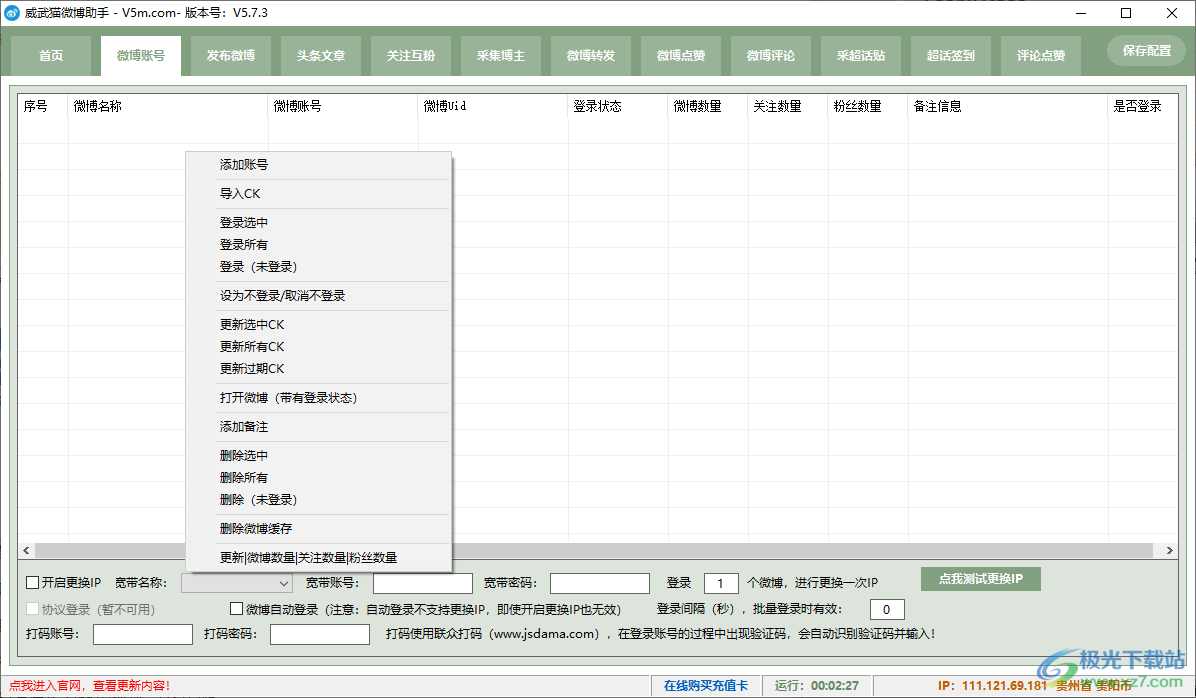Switch to the 微博账号 tab
Image resolution: width=1196 pixels, height=698 pixels.
[x=141, y=56]
